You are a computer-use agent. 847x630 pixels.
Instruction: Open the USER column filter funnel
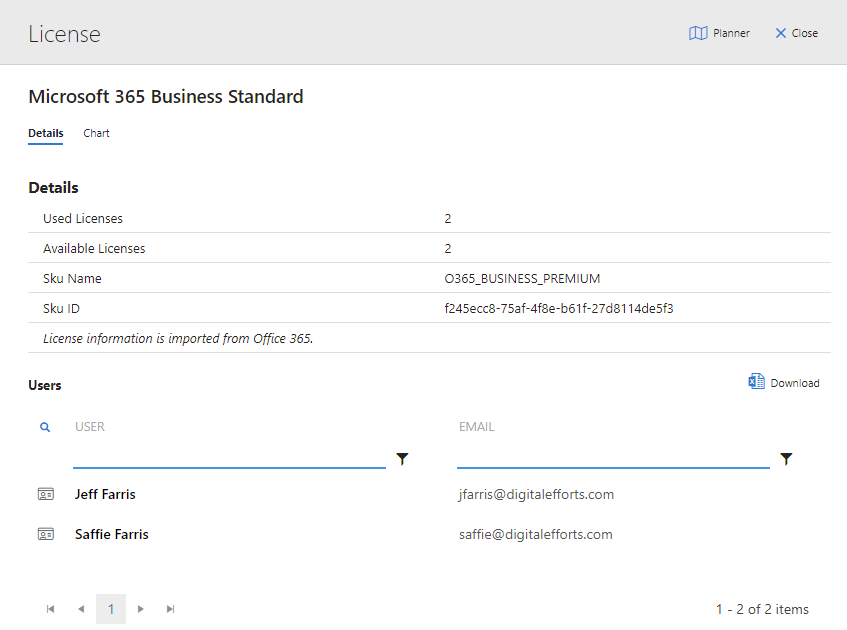(402, 459)
